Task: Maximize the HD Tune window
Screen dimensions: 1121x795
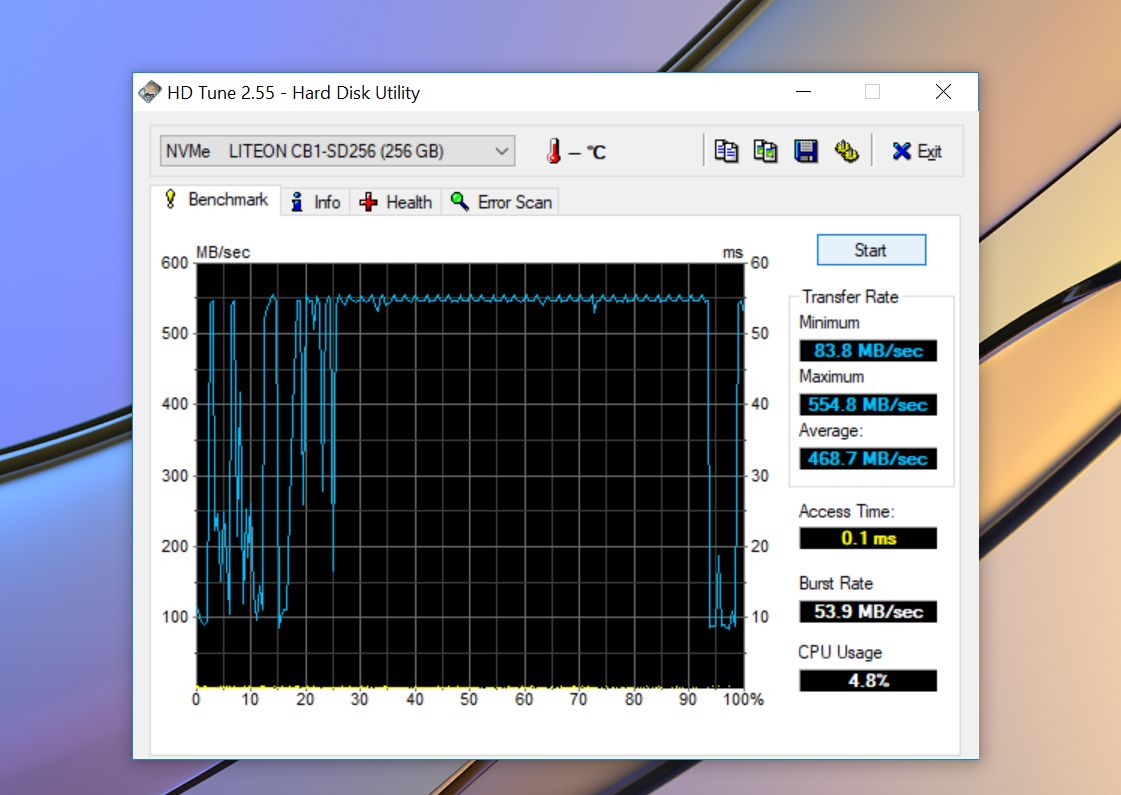Action: pyautogui.click(x=872, y=92)
